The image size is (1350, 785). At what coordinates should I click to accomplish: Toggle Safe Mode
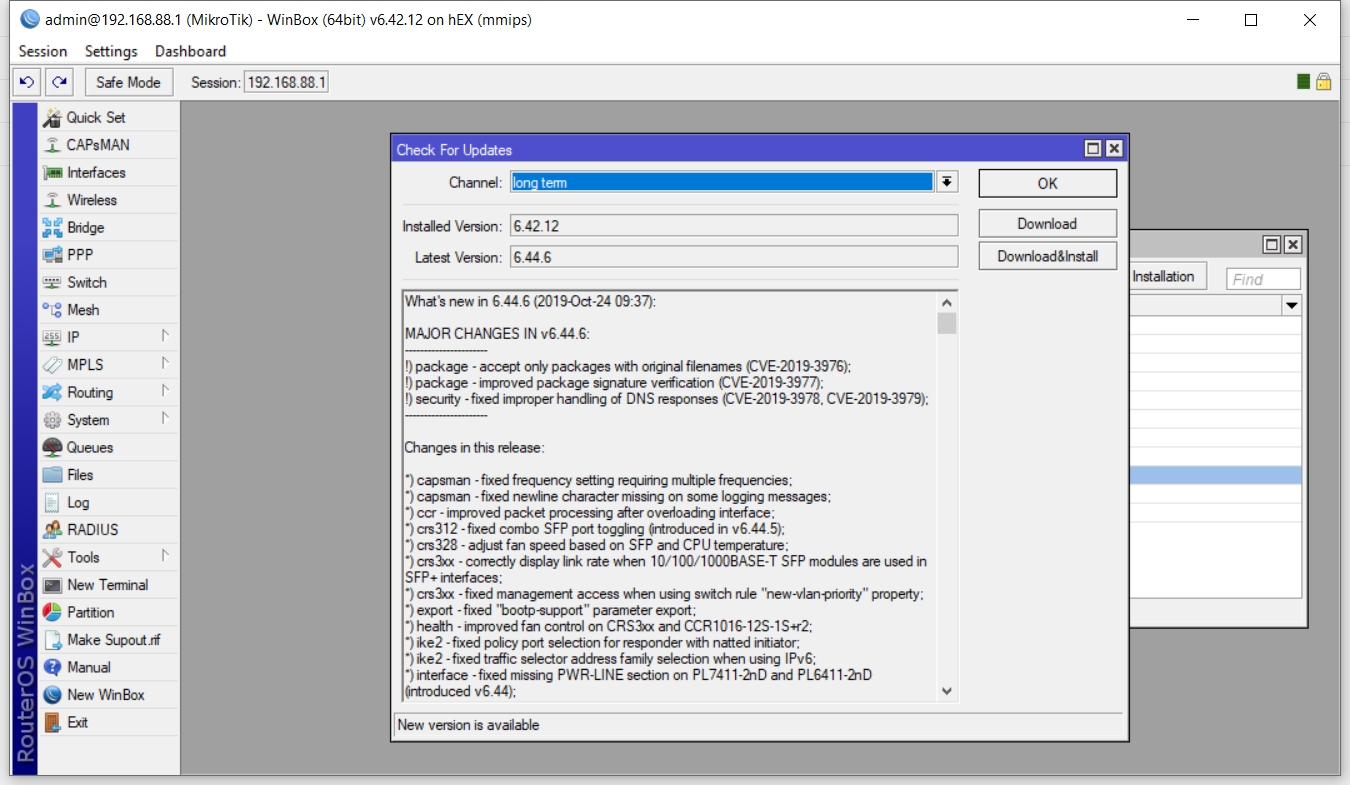128,82
